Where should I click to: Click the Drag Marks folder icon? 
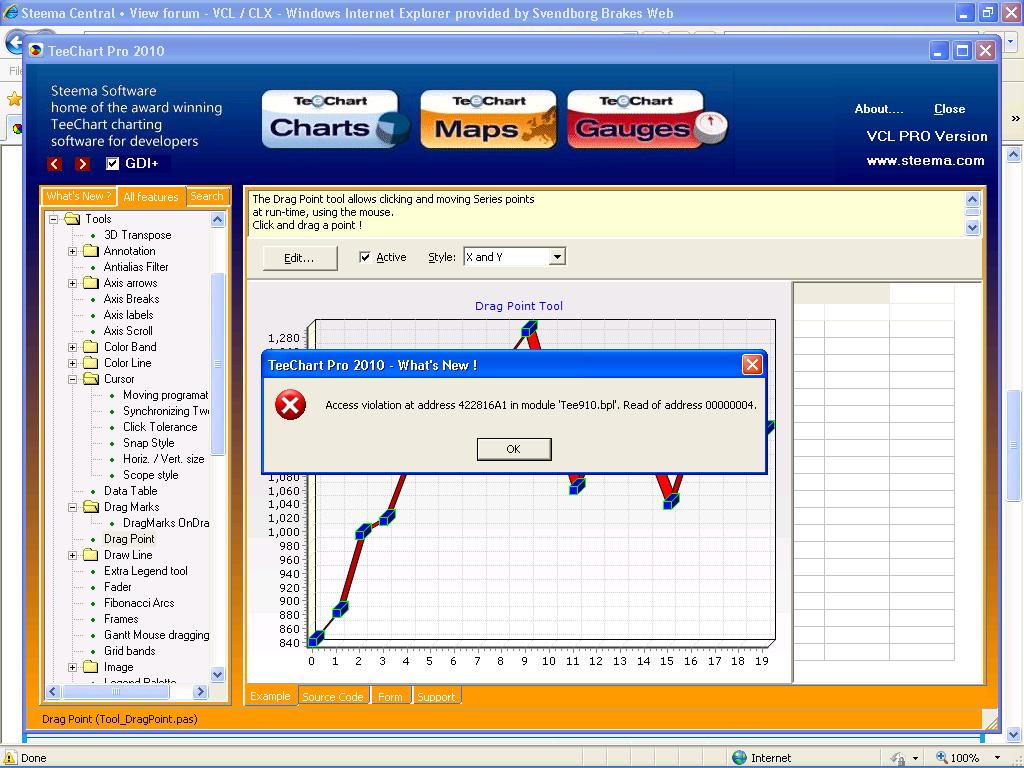(91, 507)
